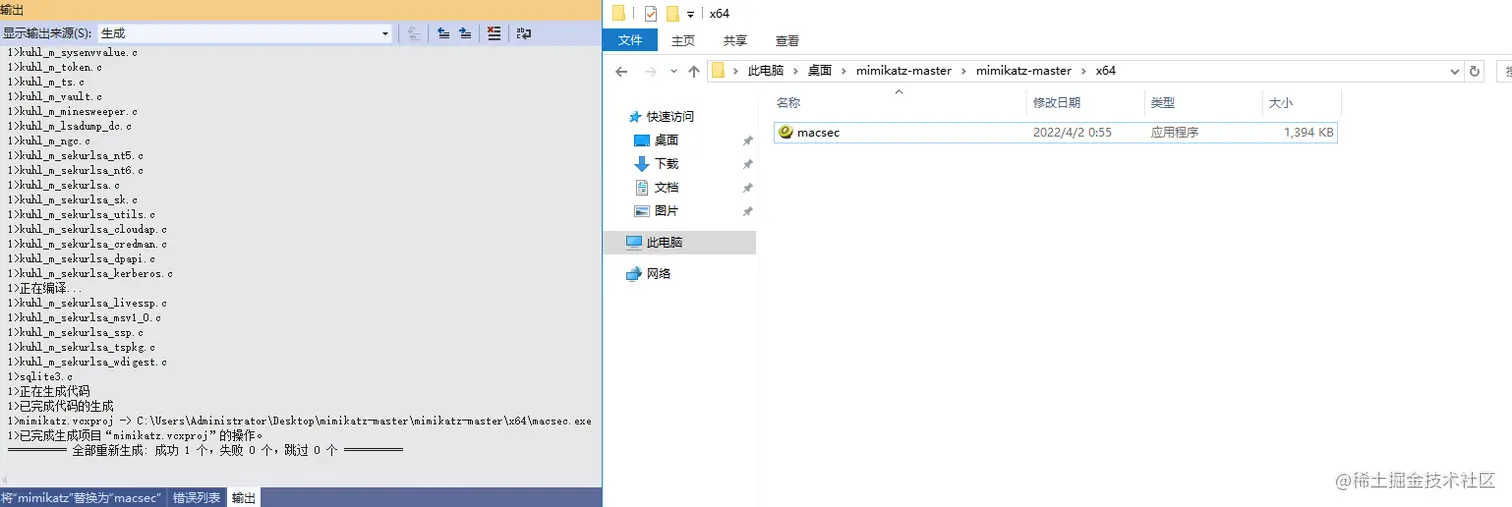Expand the customize quick access toolbar arrow

pos(691,14)
